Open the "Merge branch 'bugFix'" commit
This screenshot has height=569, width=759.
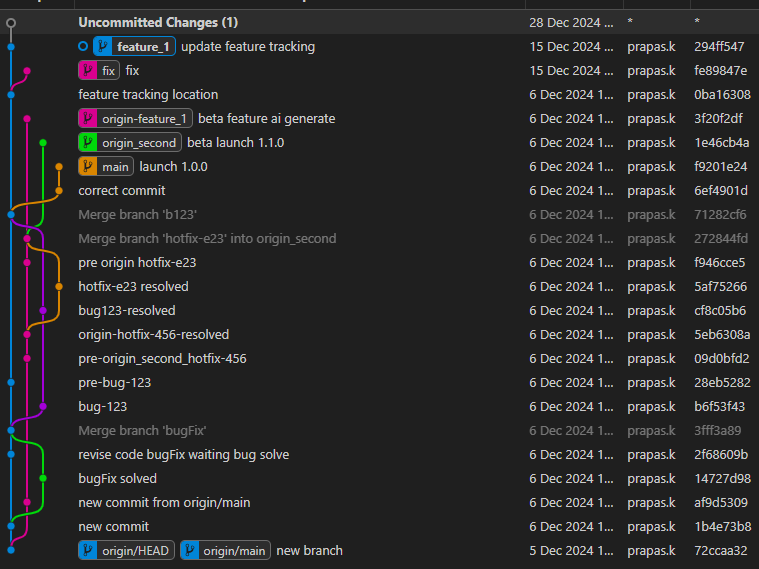[x=142, y=431]
